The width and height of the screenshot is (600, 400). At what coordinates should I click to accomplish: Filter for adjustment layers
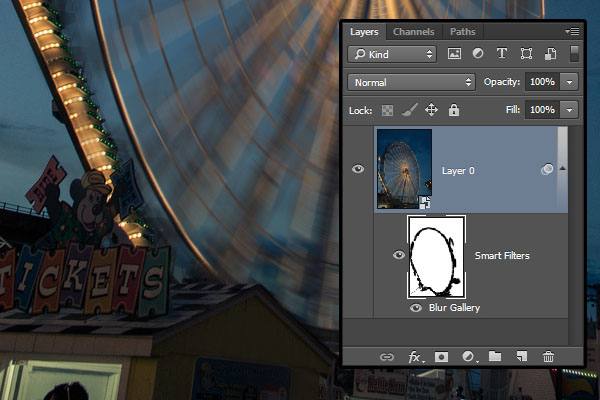click(x=478, y=53)
